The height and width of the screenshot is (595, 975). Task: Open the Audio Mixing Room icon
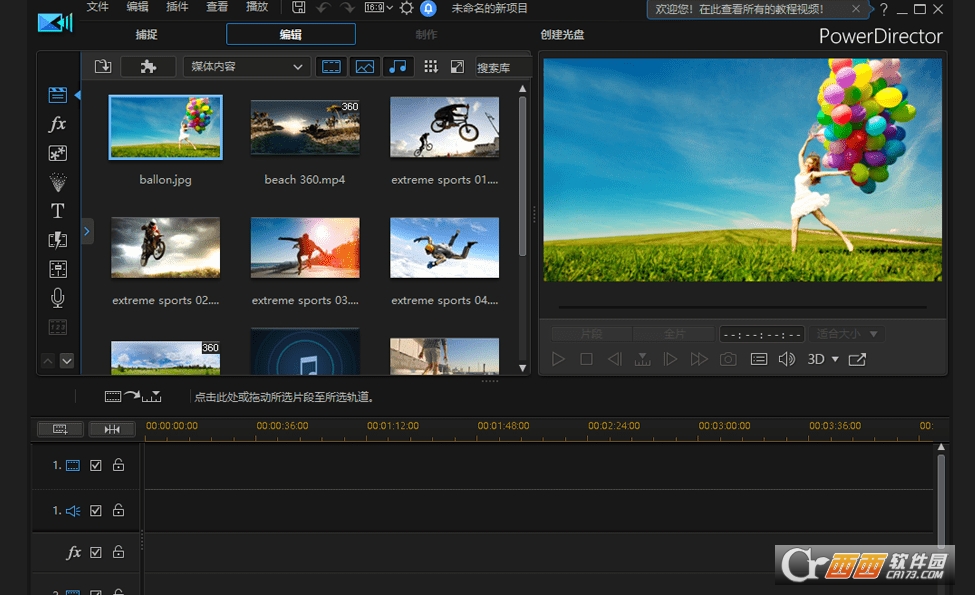coord(57,269)
